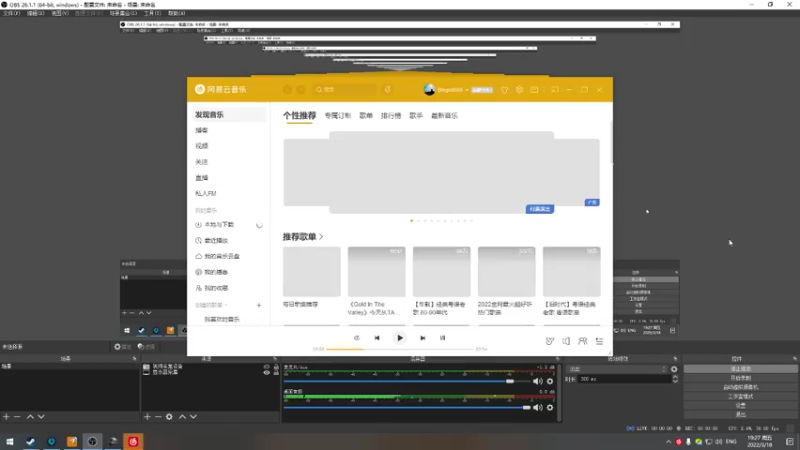Remove selected source in OBS sources panel
The height and width of the screenshot is (450, 800).
[x=158, y=417]
